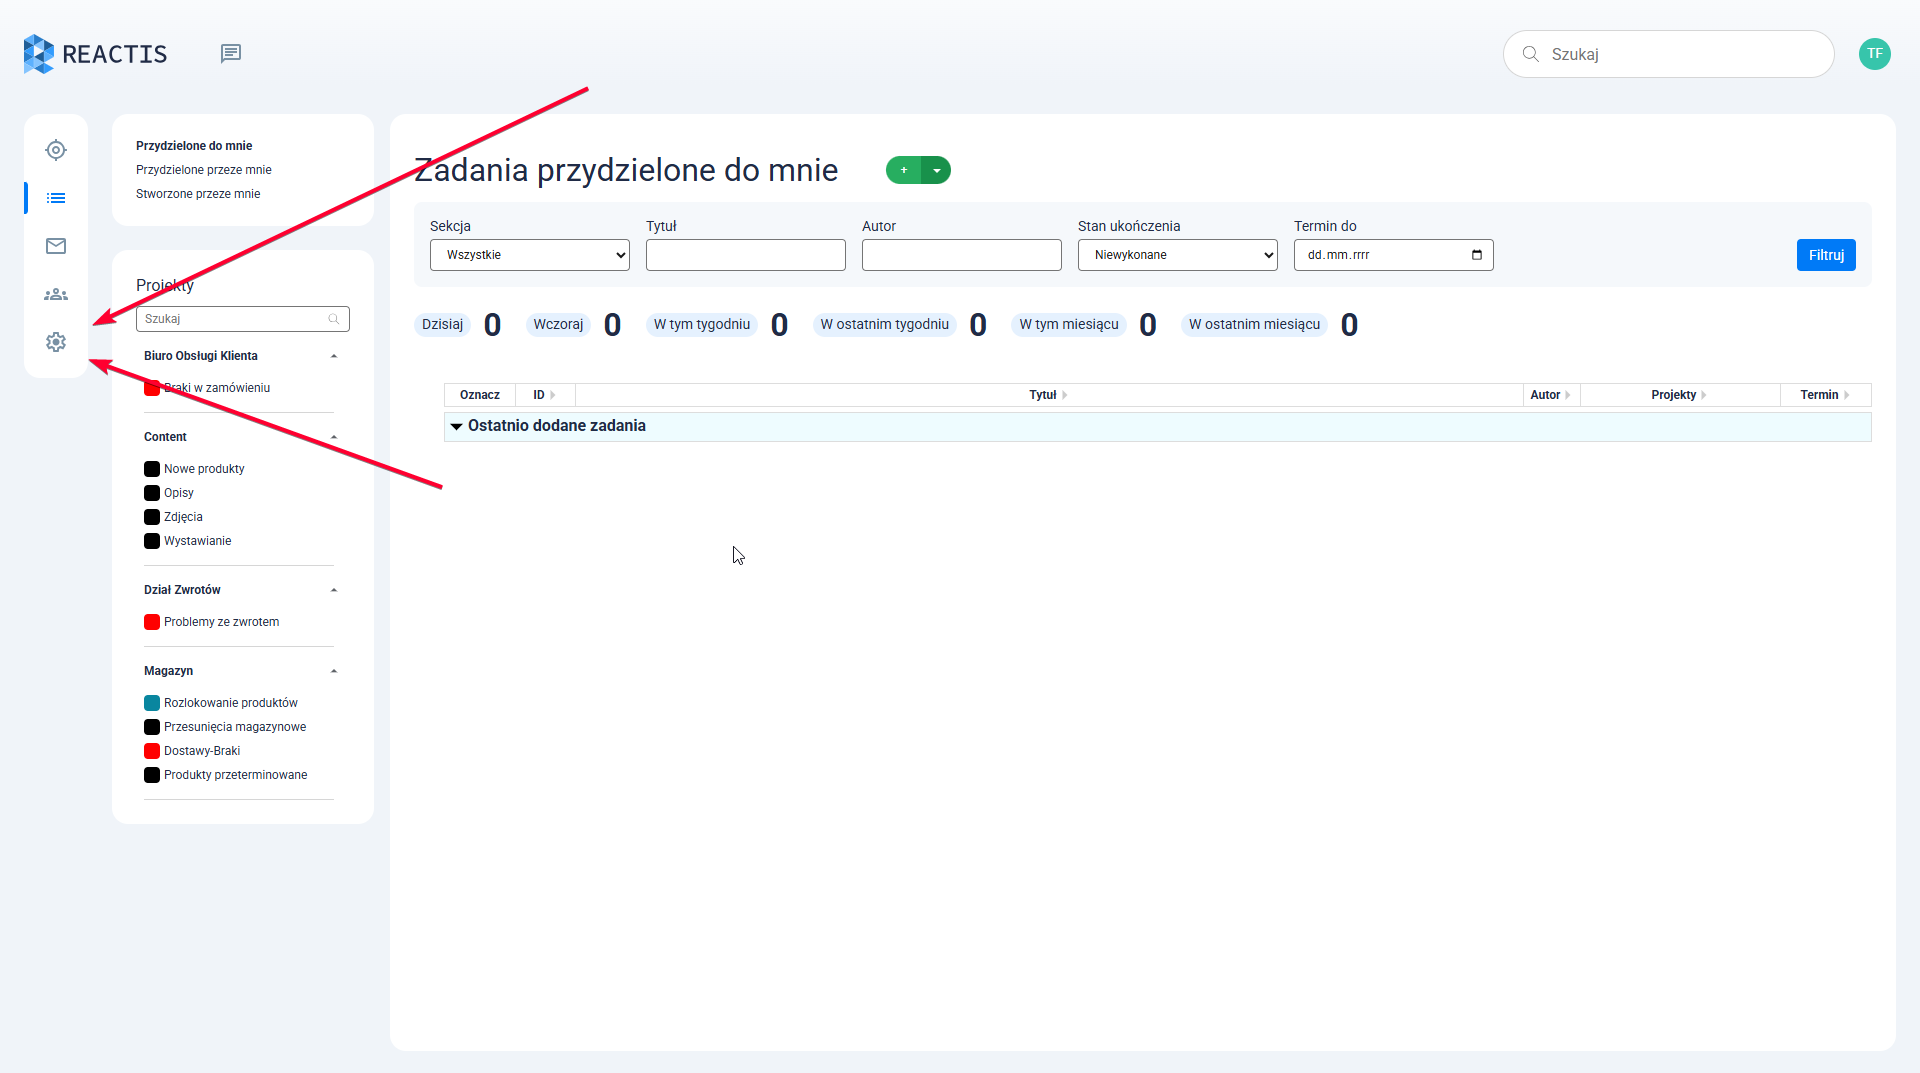1920x1073 pixels.
Task: Click the Tytuł filter input field
Action: pos(745,255)
